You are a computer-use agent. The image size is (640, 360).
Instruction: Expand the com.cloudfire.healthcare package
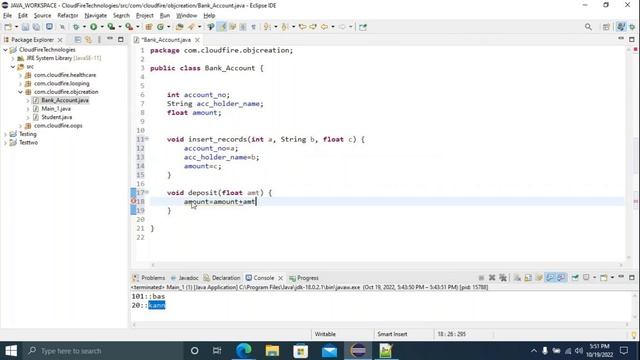(20, 75)
